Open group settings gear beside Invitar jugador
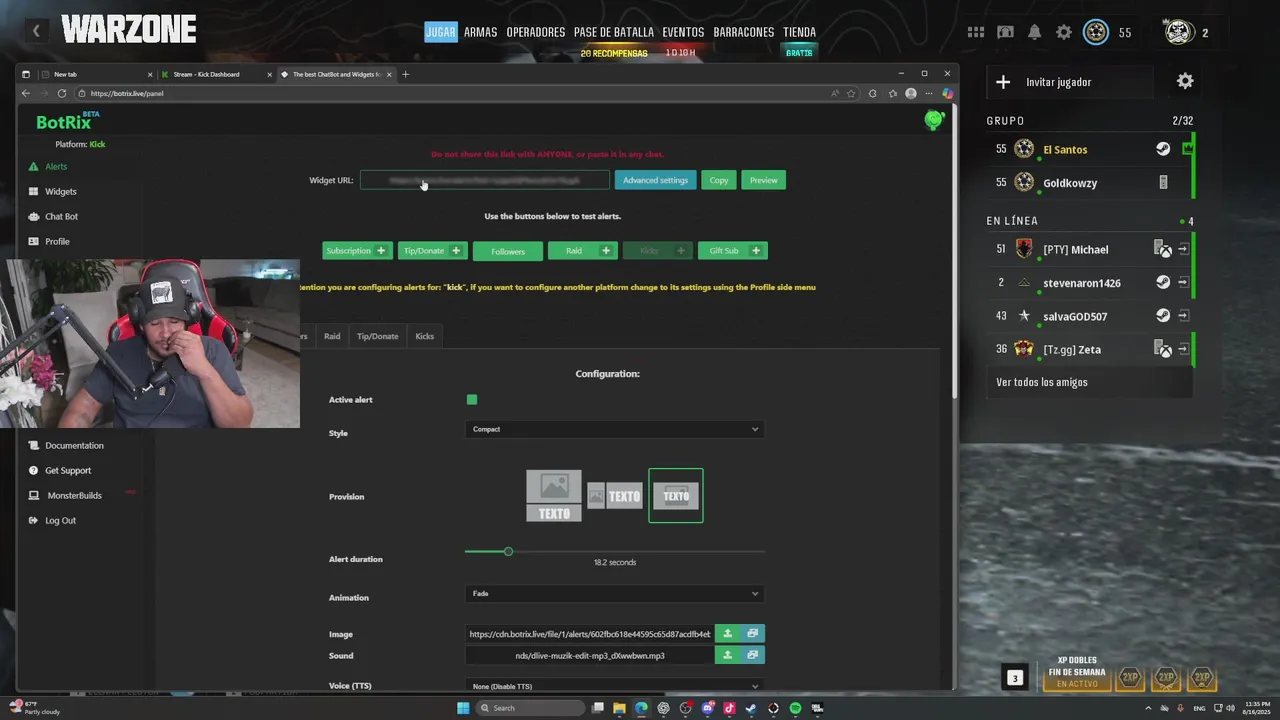This screenshot has height=720, width=1280. (1185, 81)
